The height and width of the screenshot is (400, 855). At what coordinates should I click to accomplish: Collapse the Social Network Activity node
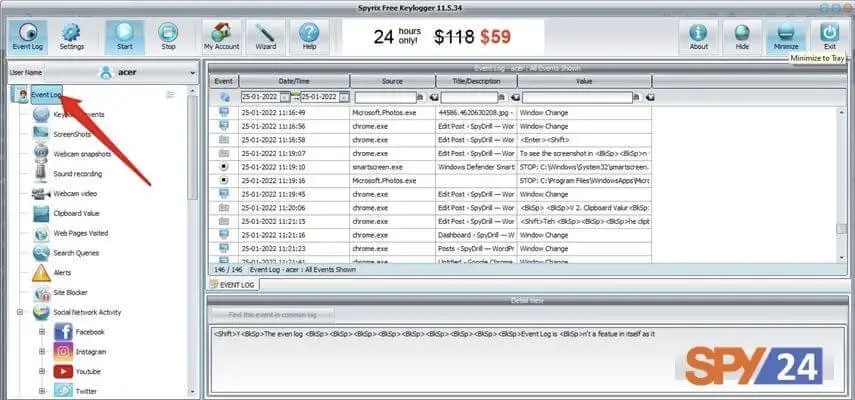point(20,312)
